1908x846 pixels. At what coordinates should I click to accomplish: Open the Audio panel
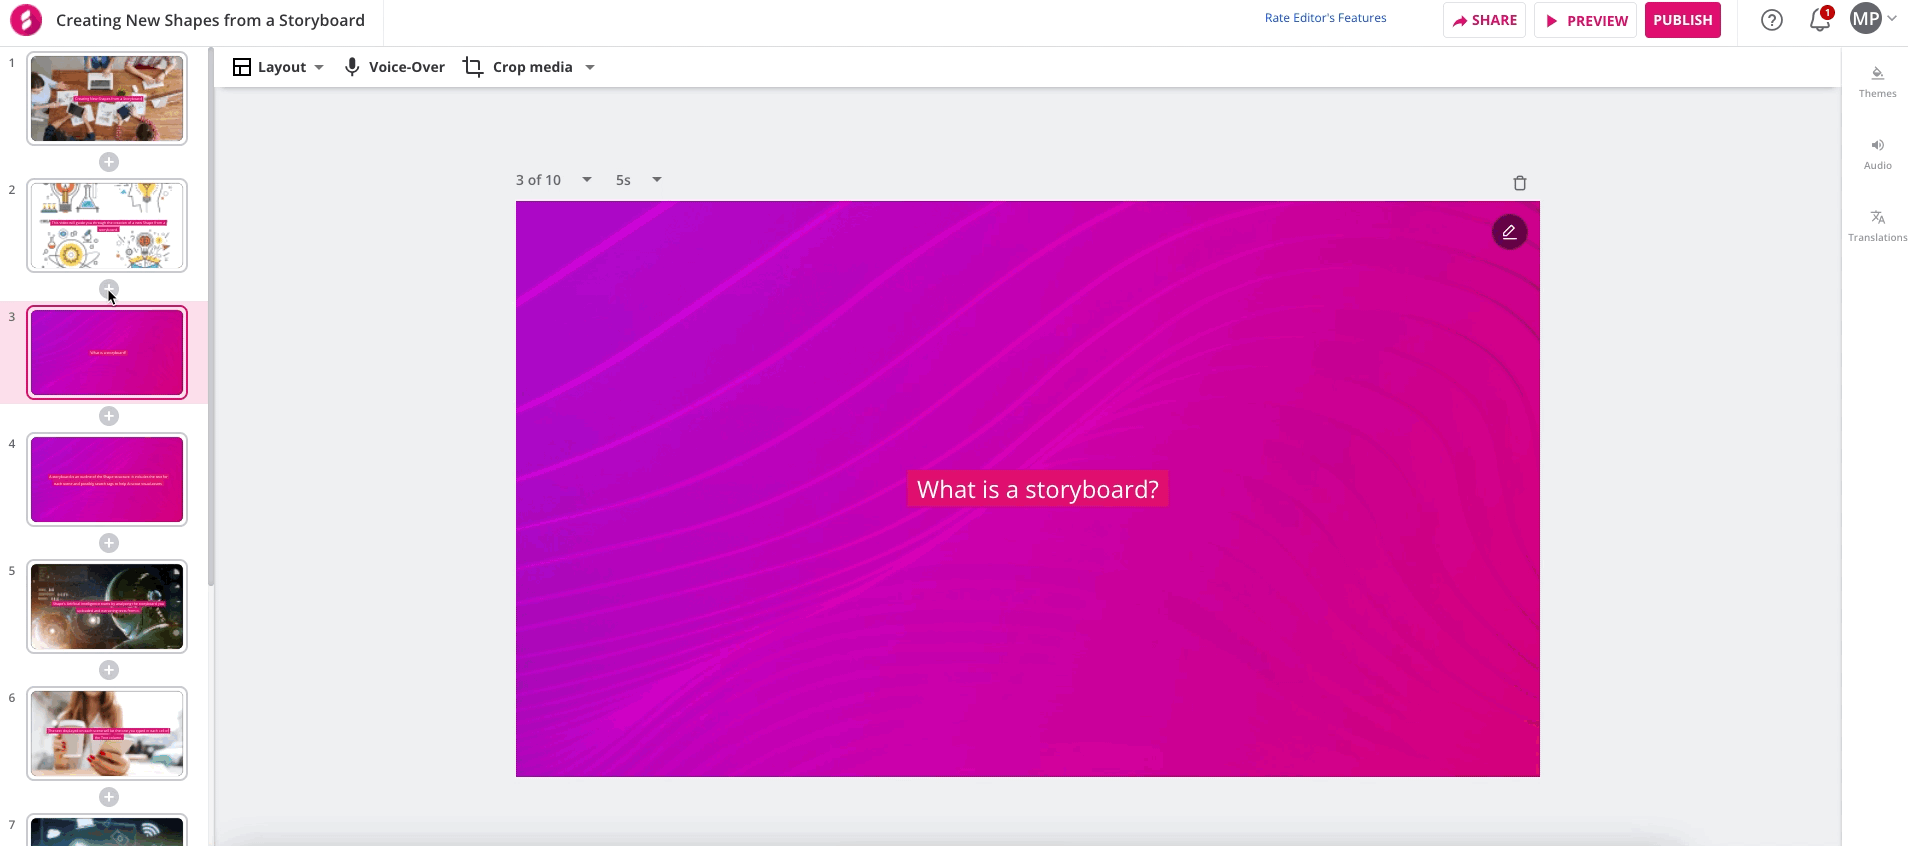1877,154
